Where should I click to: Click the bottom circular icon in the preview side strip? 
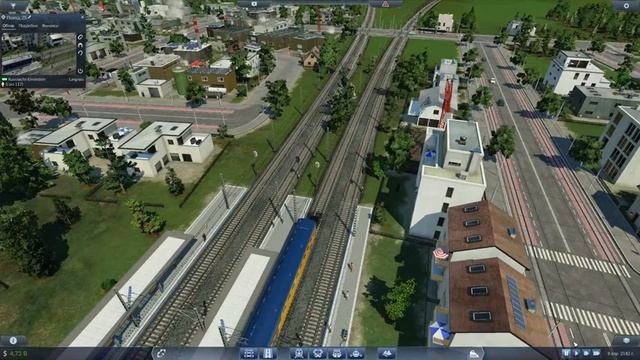point(80,71)
